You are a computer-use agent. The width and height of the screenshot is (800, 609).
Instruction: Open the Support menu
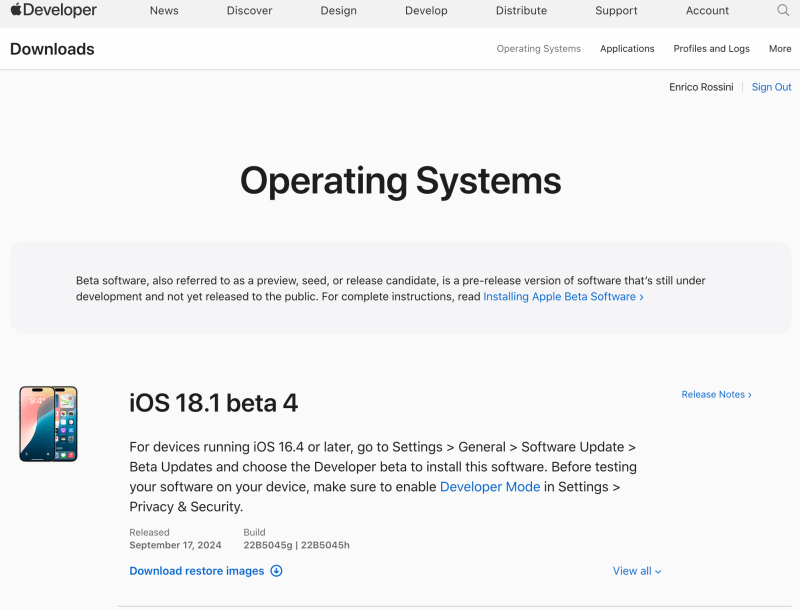[616, 11]
